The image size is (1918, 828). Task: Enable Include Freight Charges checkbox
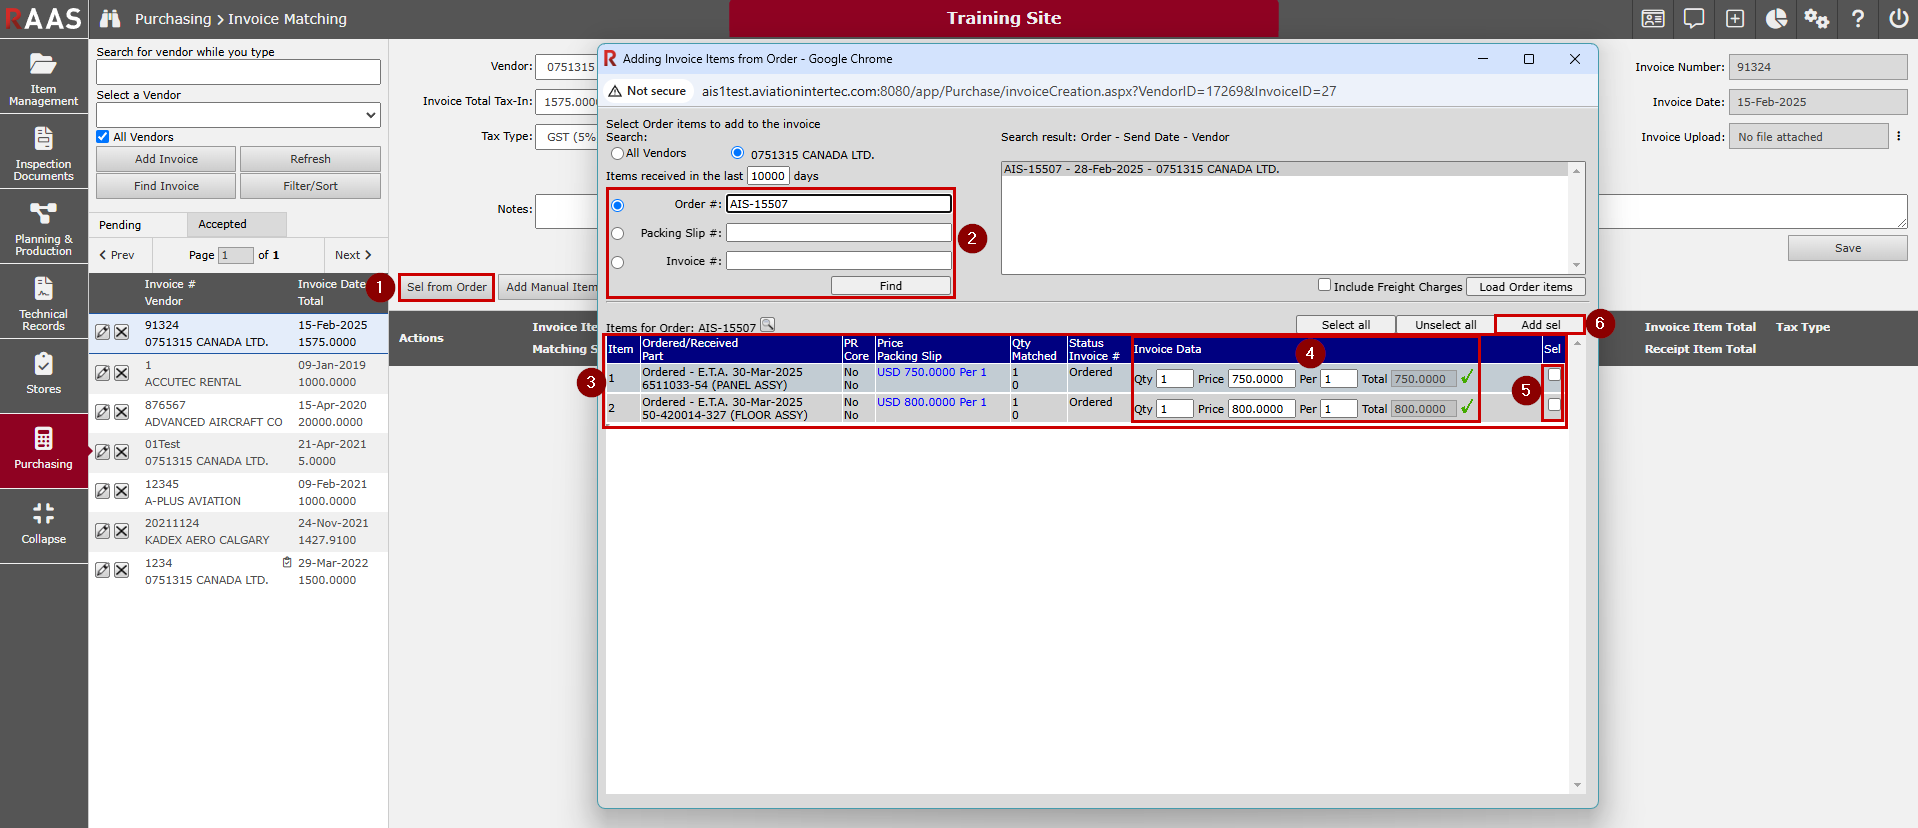click(x=1324, y=285)
